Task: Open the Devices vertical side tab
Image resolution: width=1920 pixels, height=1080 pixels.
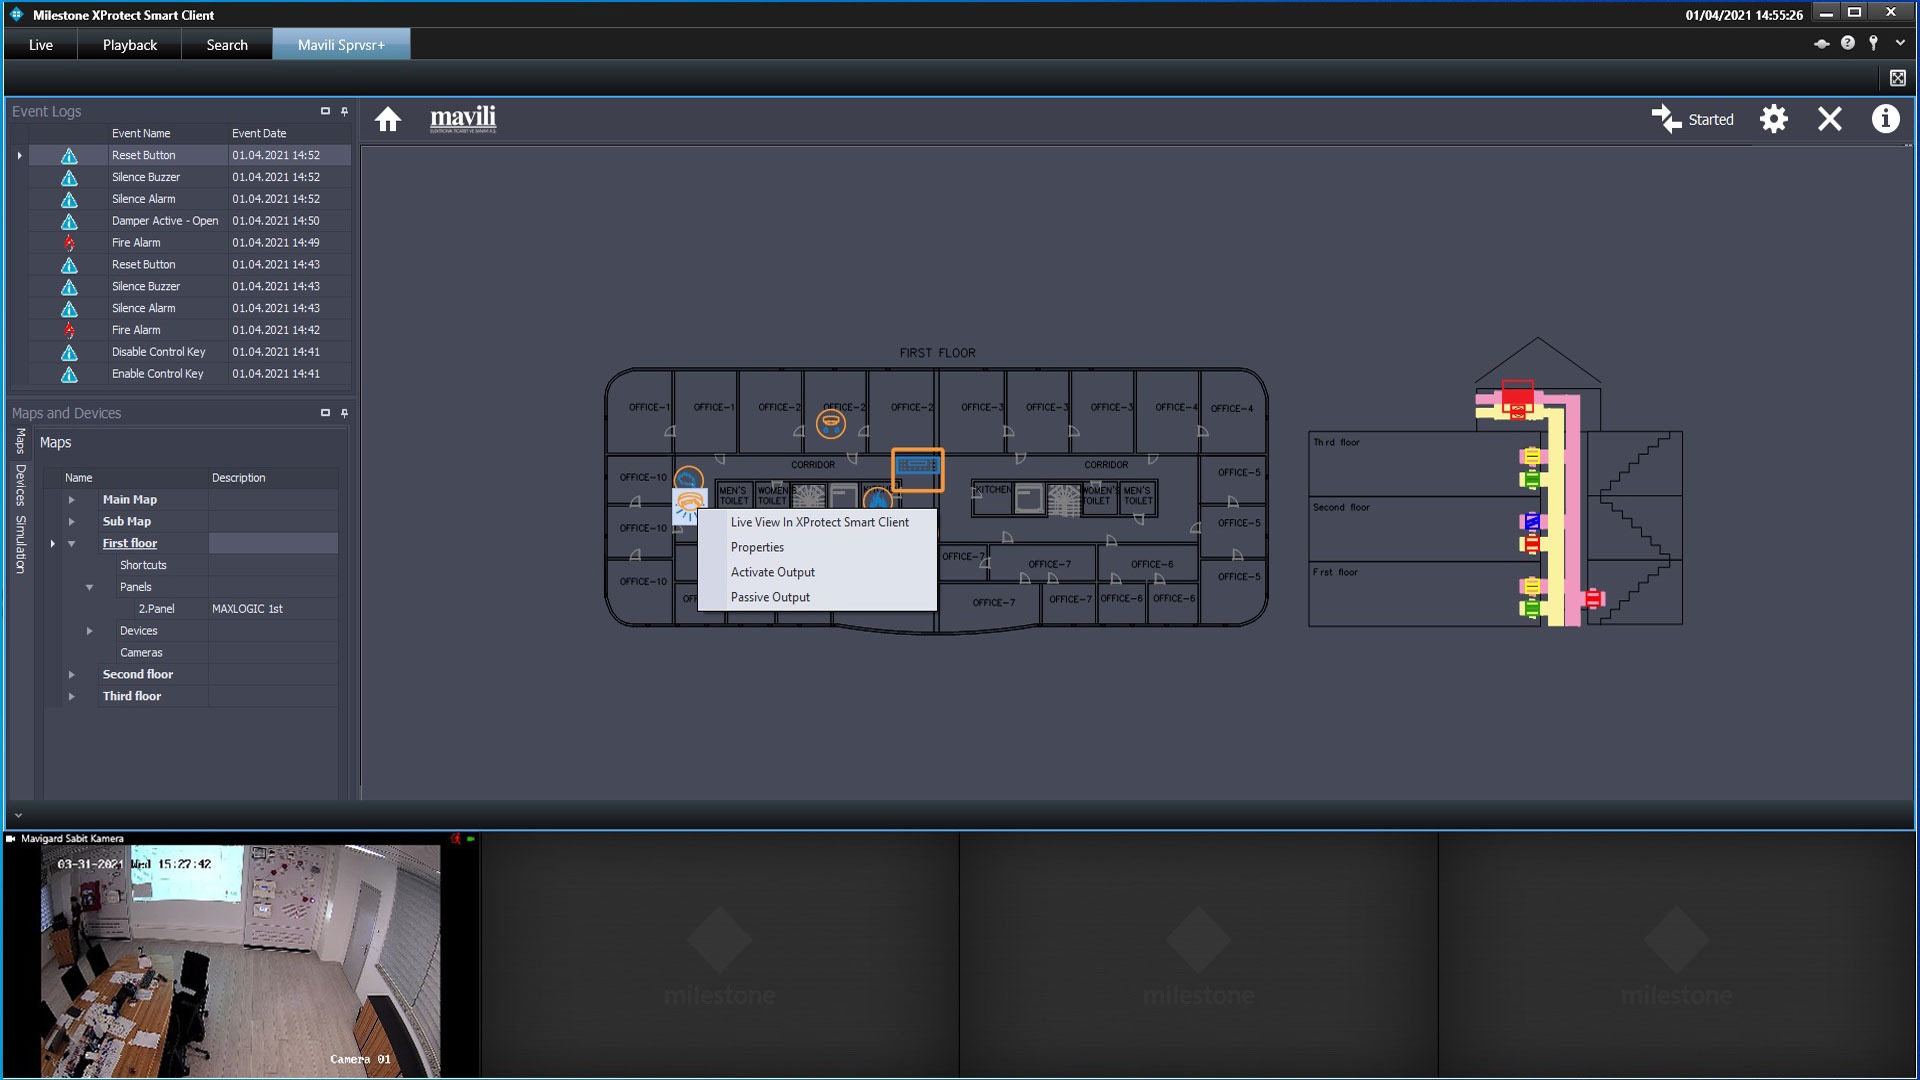Action: tap(20, 485)
